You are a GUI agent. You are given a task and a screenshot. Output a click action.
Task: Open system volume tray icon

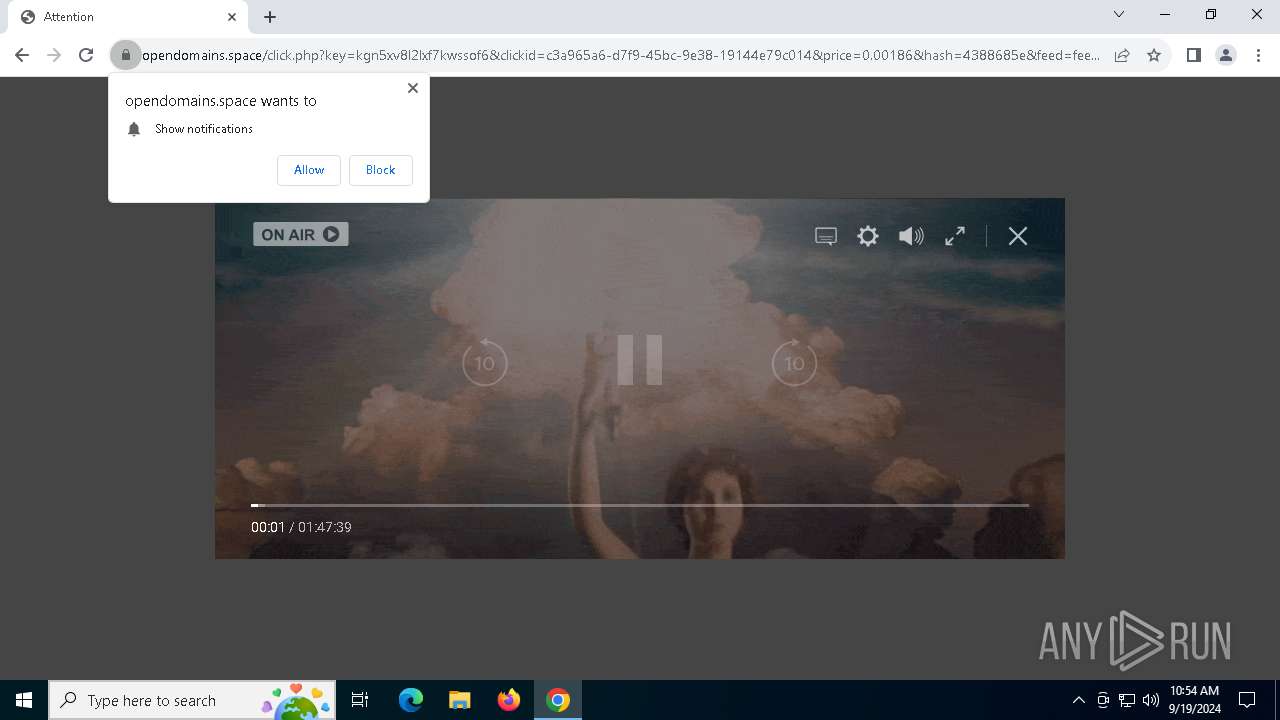coord(1150,700)
